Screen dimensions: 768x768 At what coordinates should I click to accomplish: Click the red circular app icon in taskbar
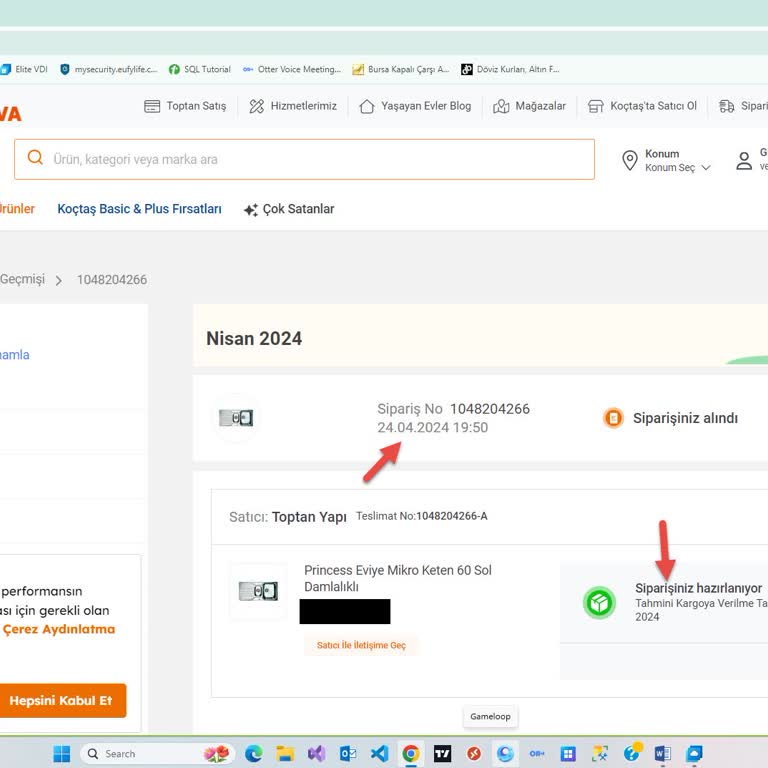pyautogui.click(x=474, y=753)
